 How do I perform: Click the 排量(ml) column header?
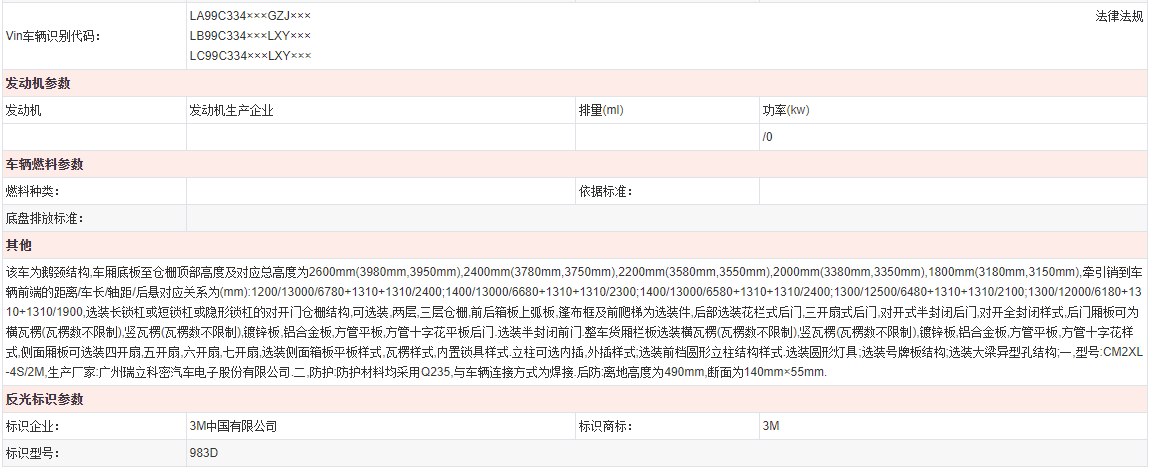(600, 110)
